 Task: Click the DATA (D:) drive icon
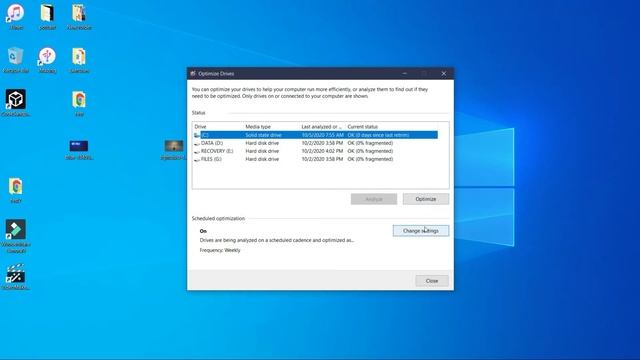tap(197, 143)
